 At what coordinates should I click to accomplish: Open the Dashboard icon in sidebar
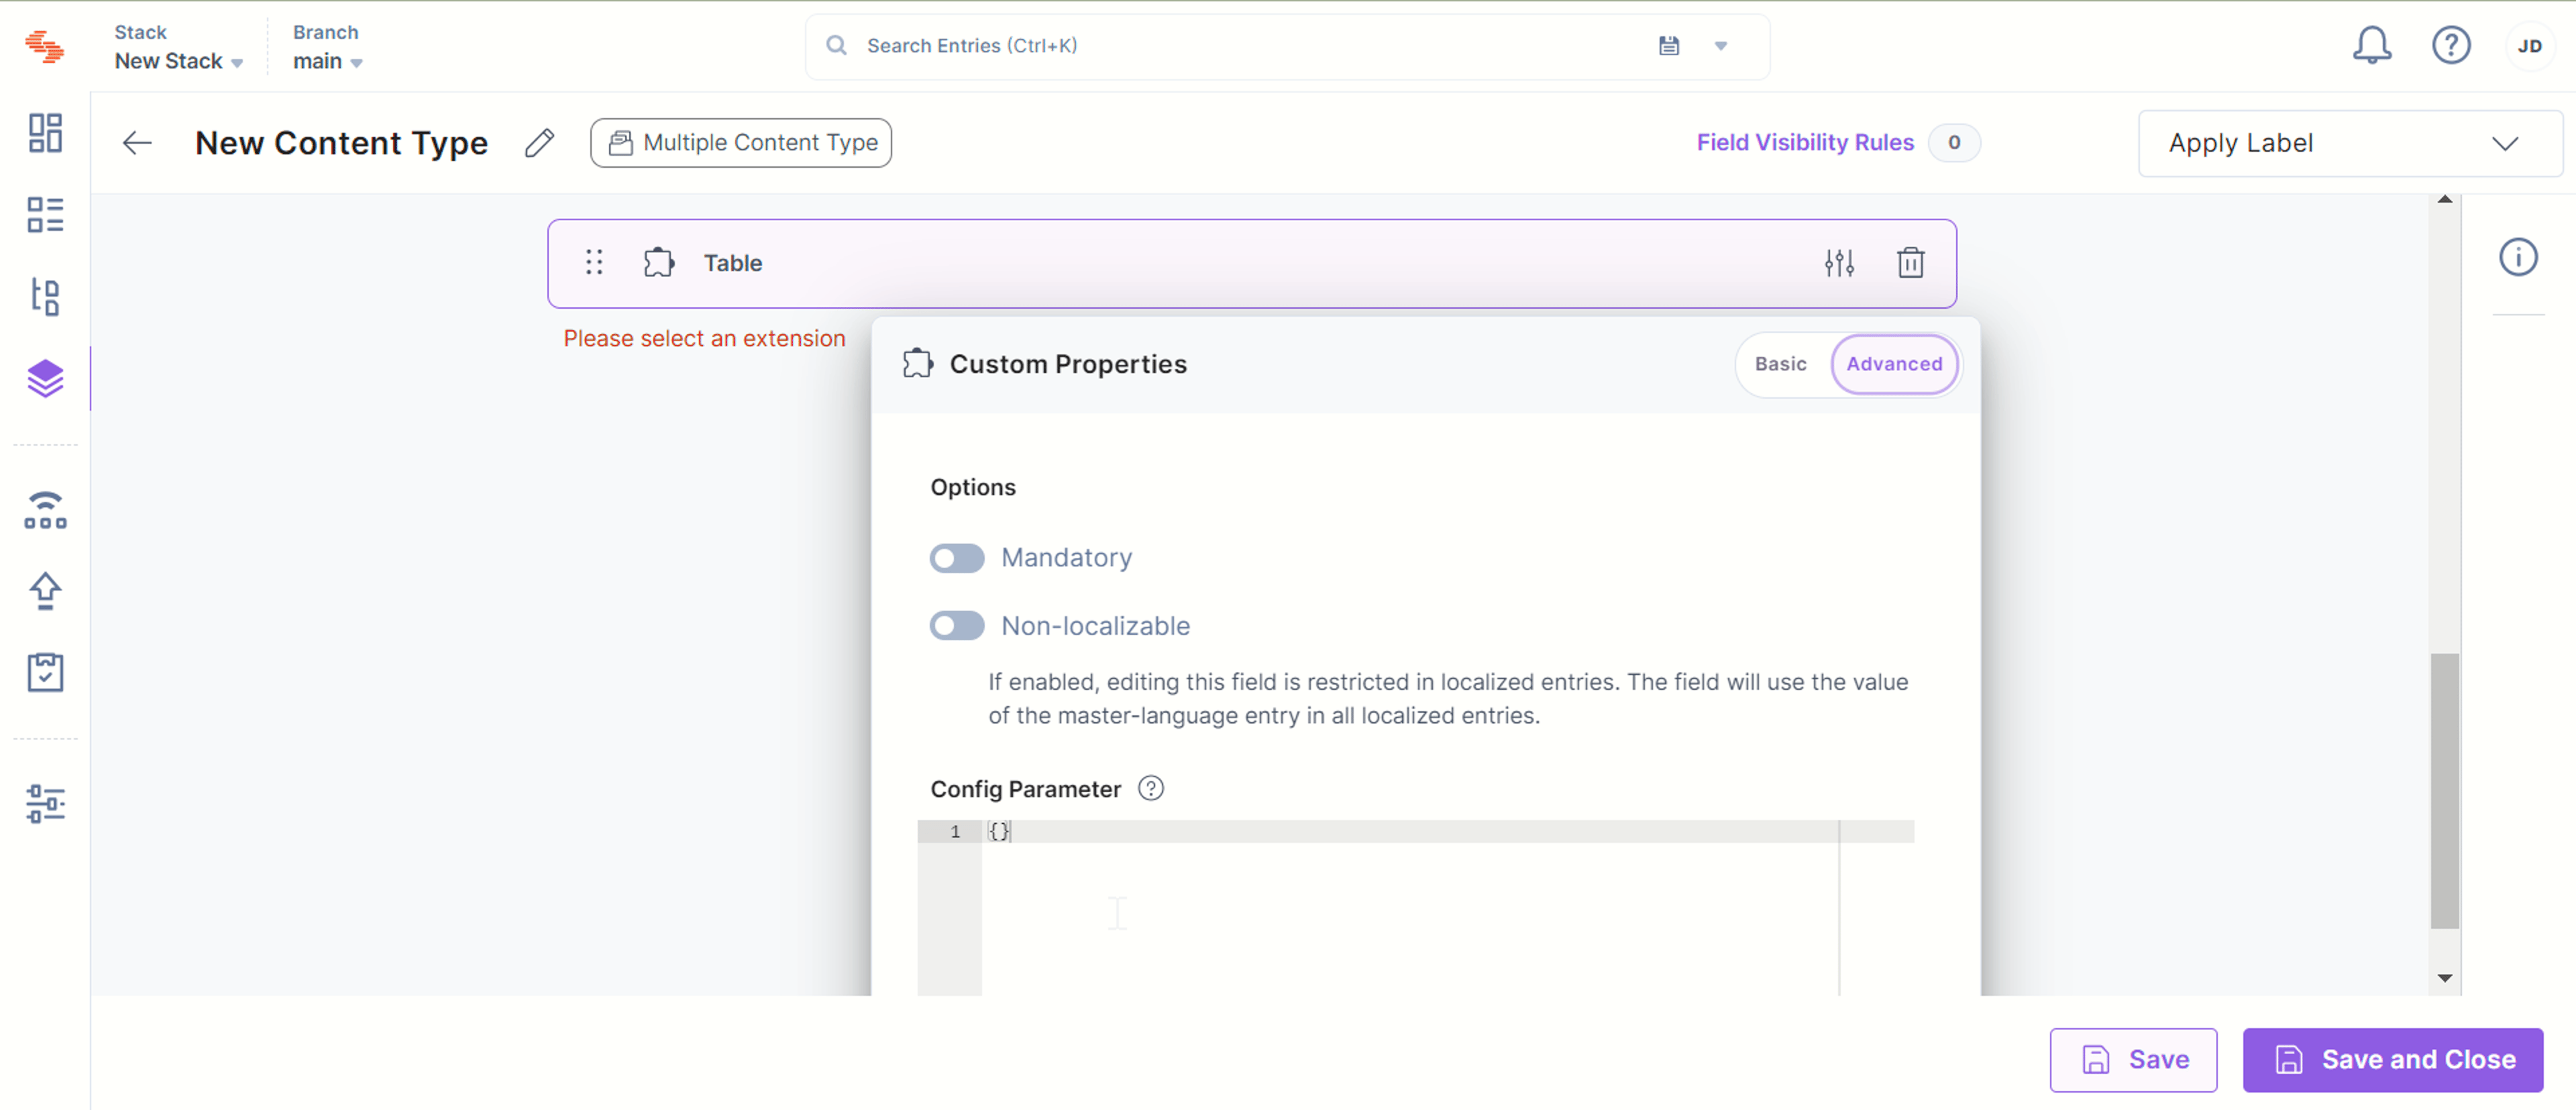(45, 133)
